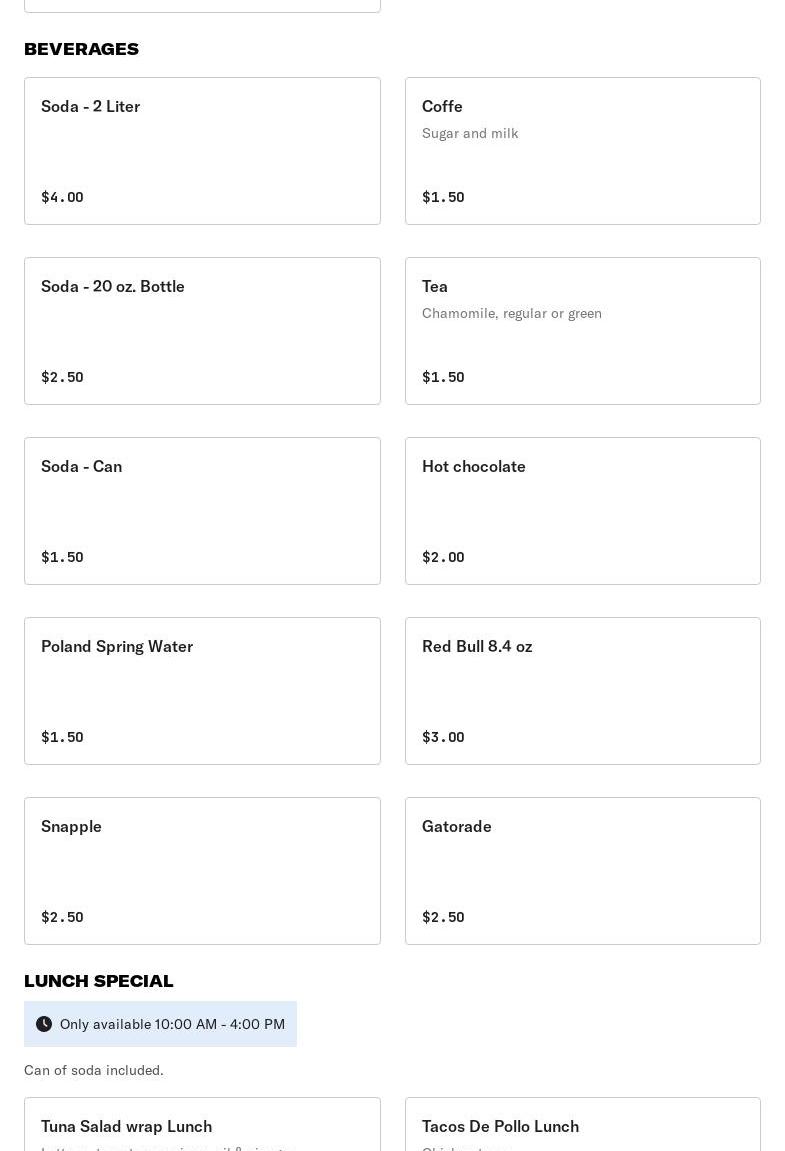The width and height of the screenshot is (785, 1151).
Task: Click the $2.00 Hot chocolate price
Action: coord(443,557)
